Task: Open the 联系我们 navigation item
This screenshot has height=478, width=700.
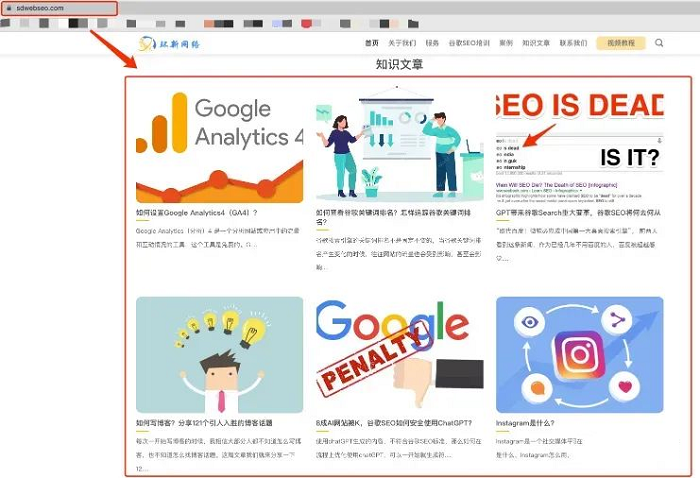Action: [x=573, y=43]
